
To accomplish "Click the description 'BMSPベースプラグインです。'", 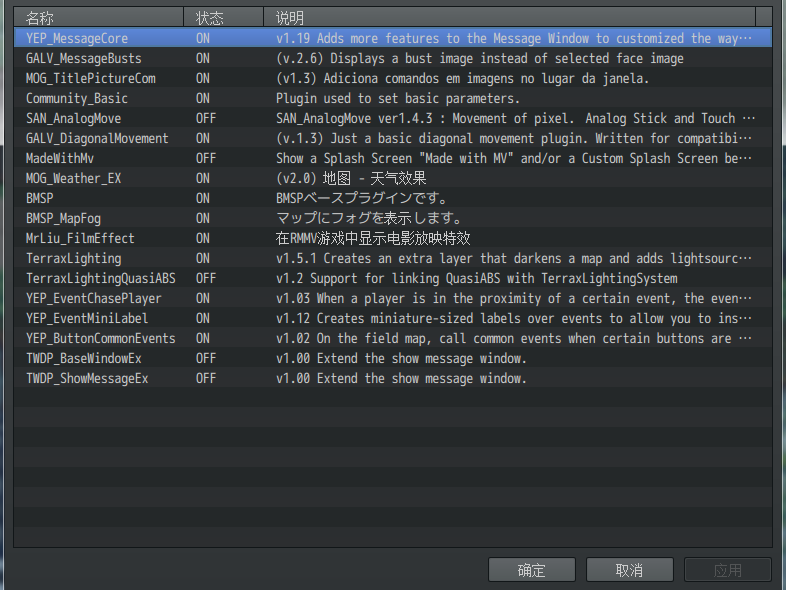I will pyautogui.click(x=361, y=199).
